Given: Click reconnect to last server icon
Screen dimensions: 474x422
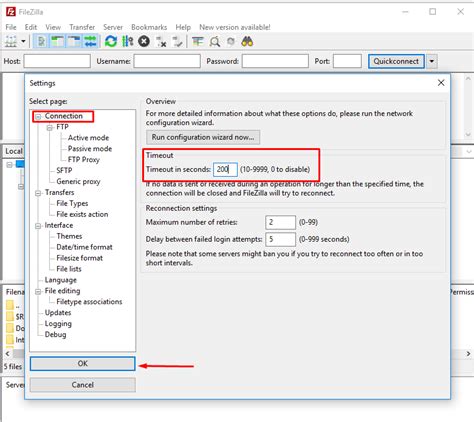Looking at the screenshot, I should coord(177,42).
